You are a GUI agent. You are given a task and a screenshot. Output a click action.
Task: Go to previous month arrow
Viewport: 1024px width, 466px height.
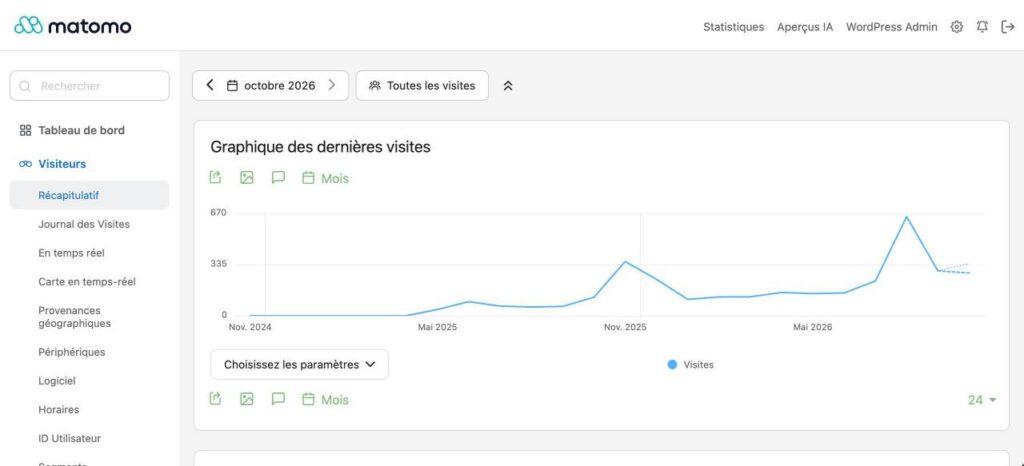pyautogui.click(x=210, y=85)
